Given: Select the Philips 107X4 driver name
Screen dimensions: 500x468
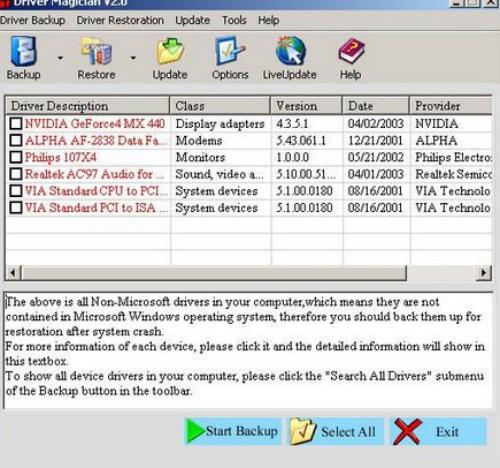Looking at the screenshot, I should pyautogui.click(x=61, y=157).
